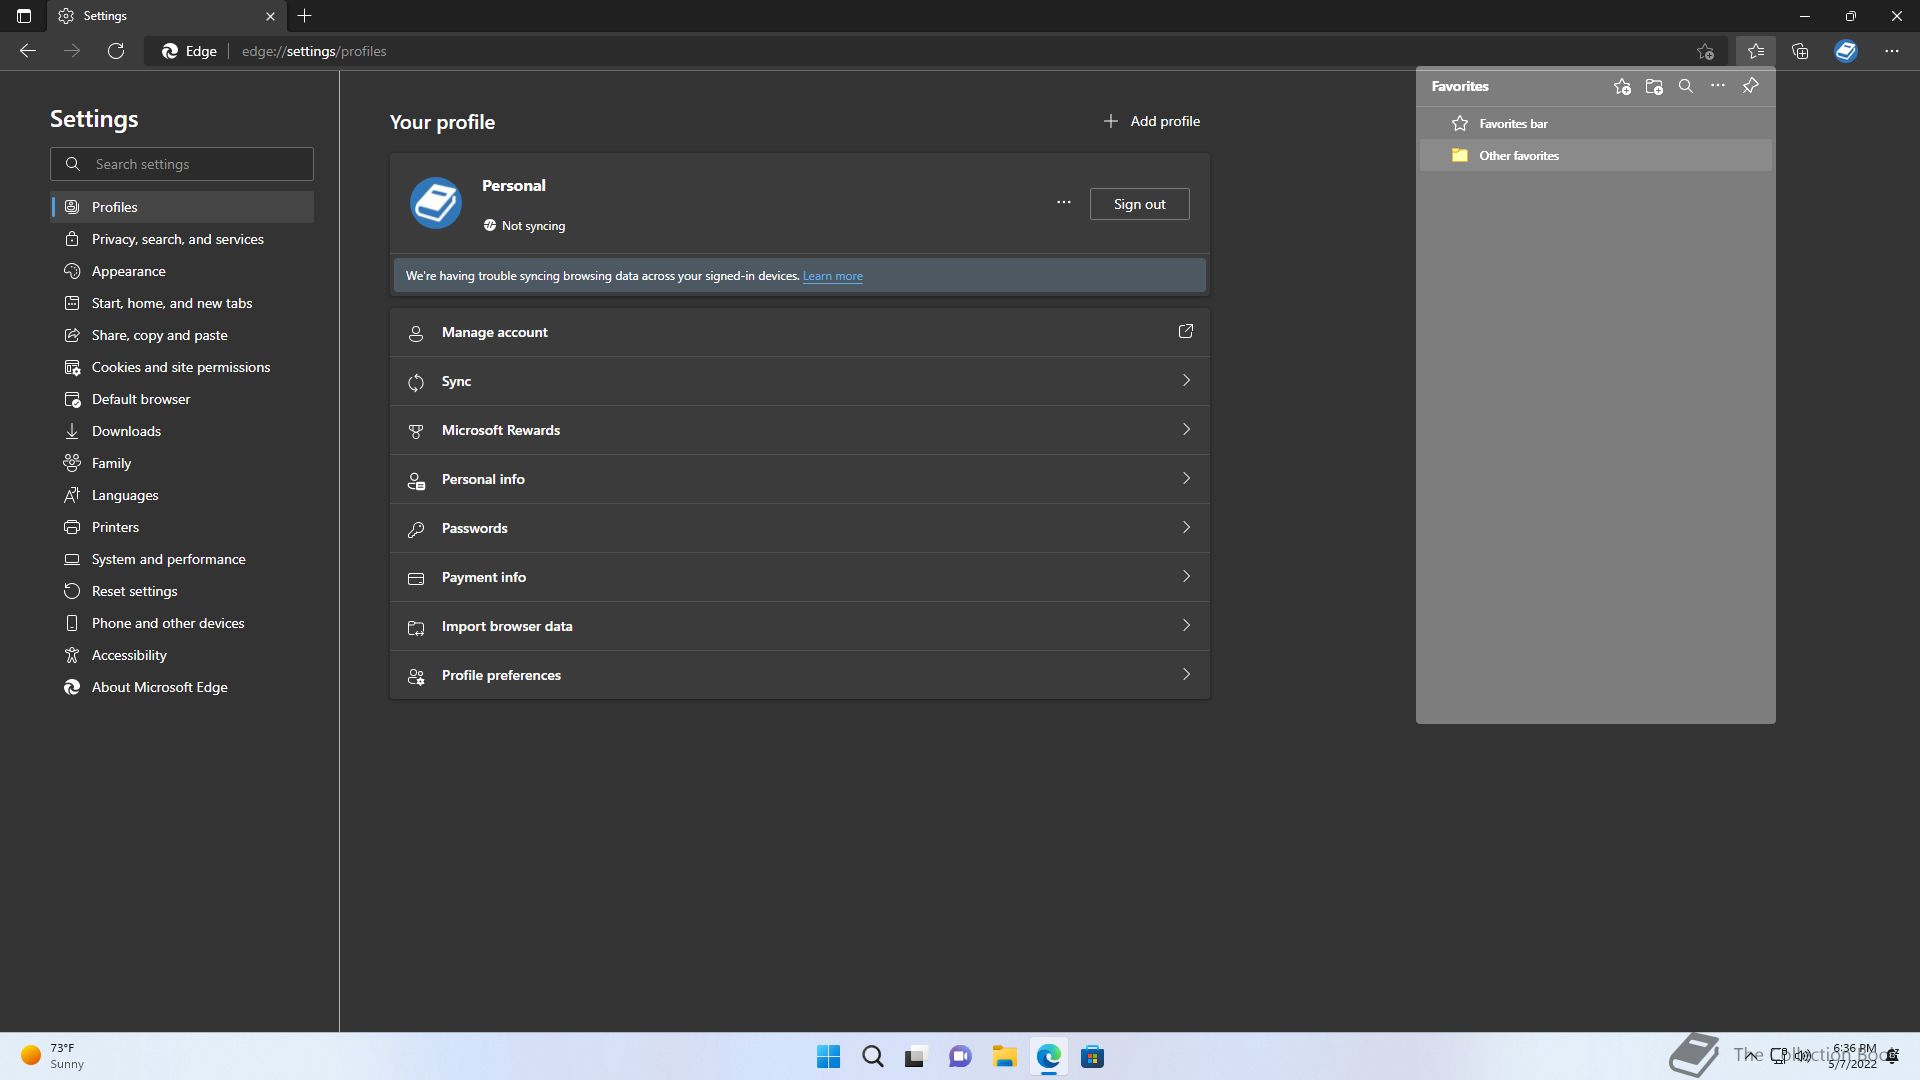
Task: Open the Windows Start menu
Action: (828, 1057)
